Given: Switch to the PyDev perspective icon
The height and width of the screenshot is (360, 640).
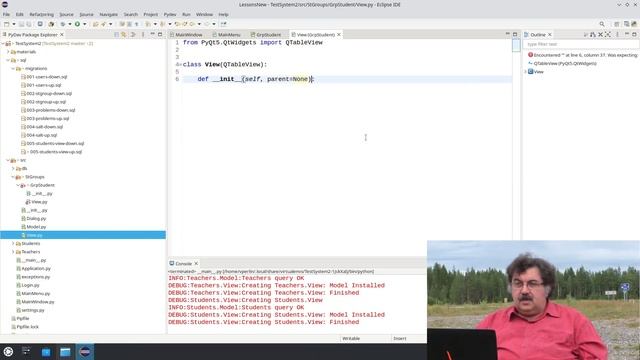Looking at the screenshot, I should [x=634, y=24].
